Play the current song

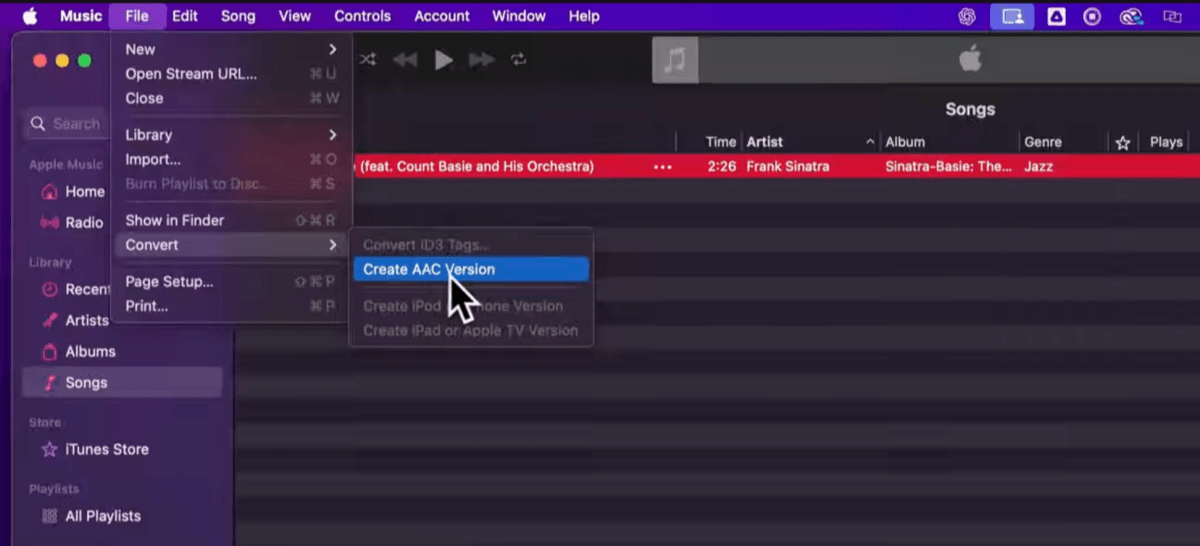click(x=443, y=60)
